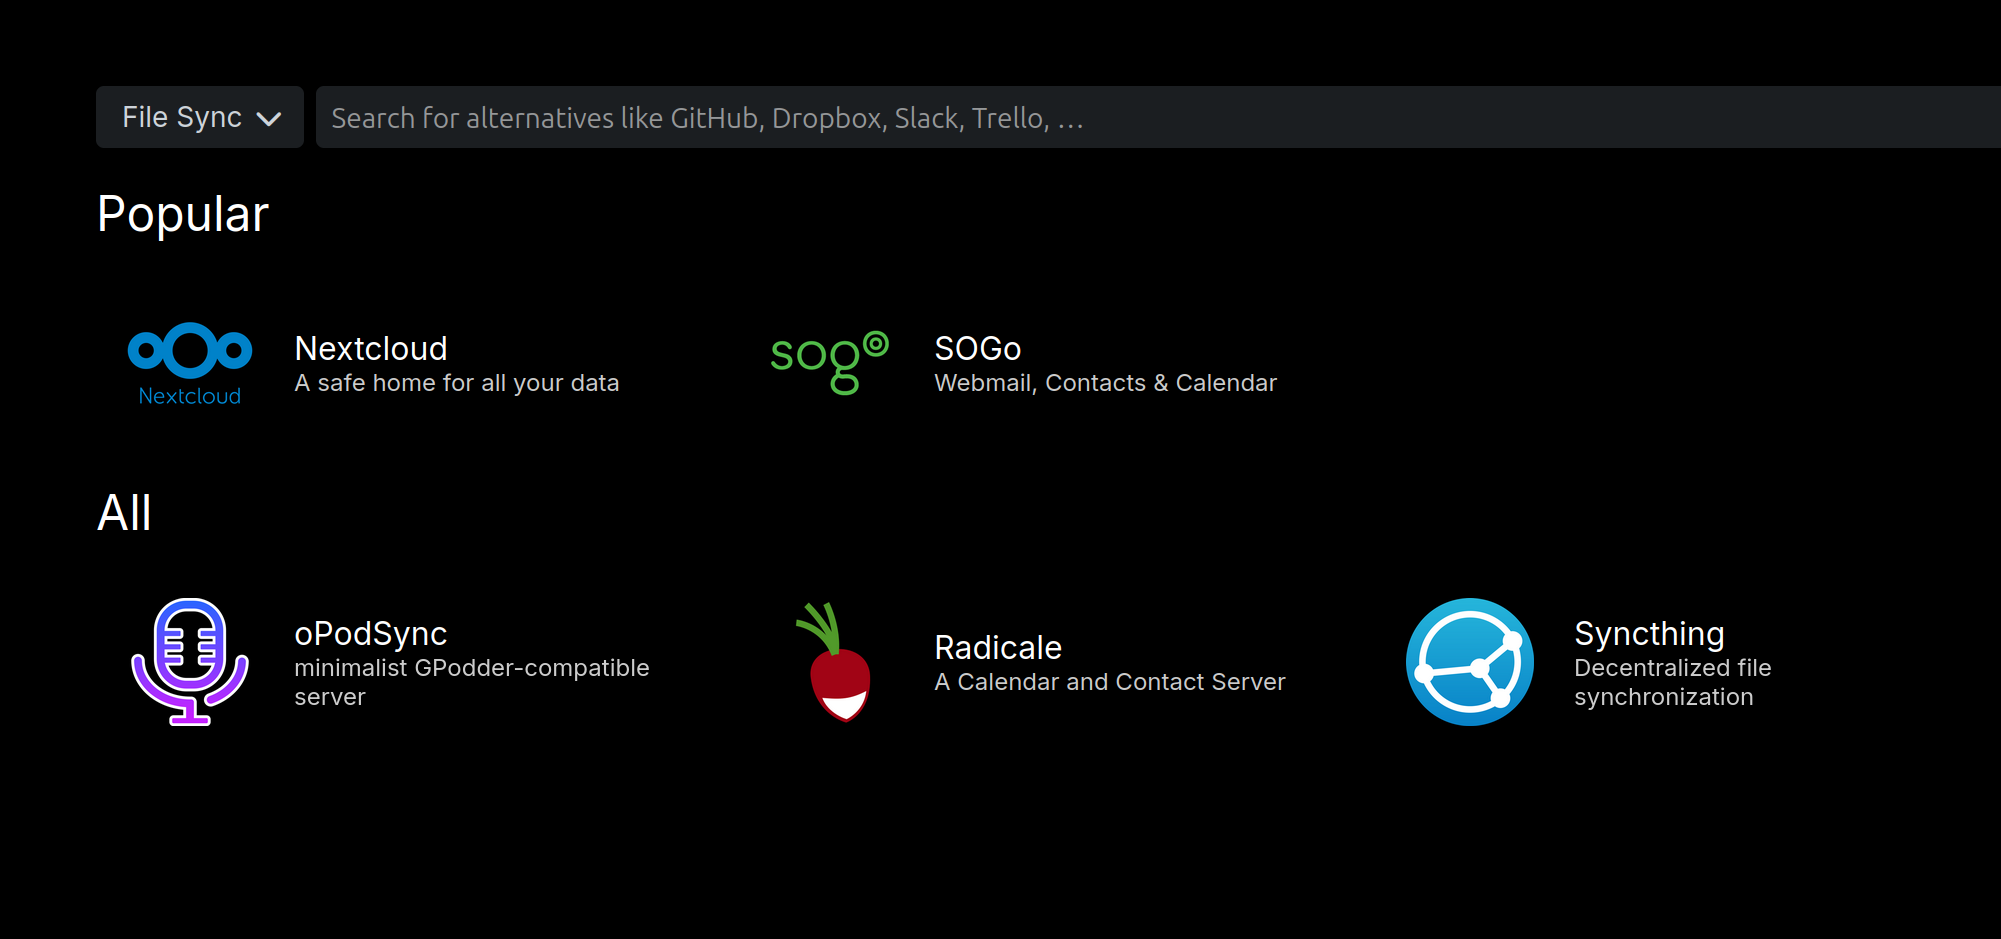Click the oPodSync microphone icon
This screenshot has width=2001, height=939.
pyautogui.click(x=190, y=661)
